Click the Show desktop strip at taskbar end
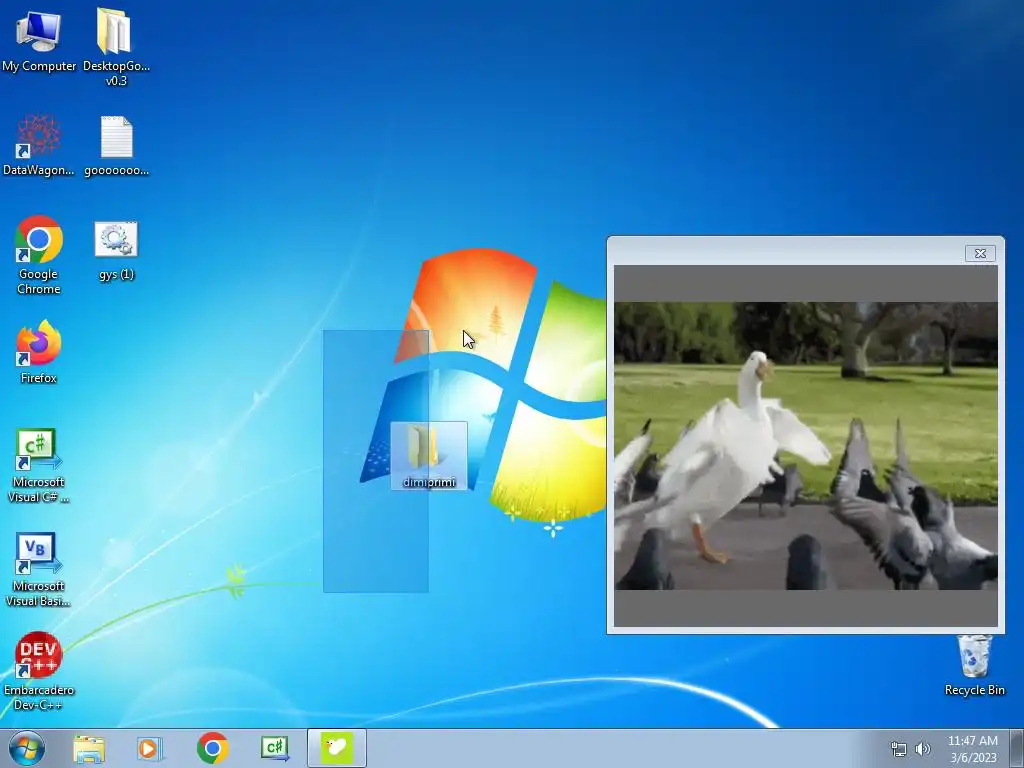 point(1017,748)
